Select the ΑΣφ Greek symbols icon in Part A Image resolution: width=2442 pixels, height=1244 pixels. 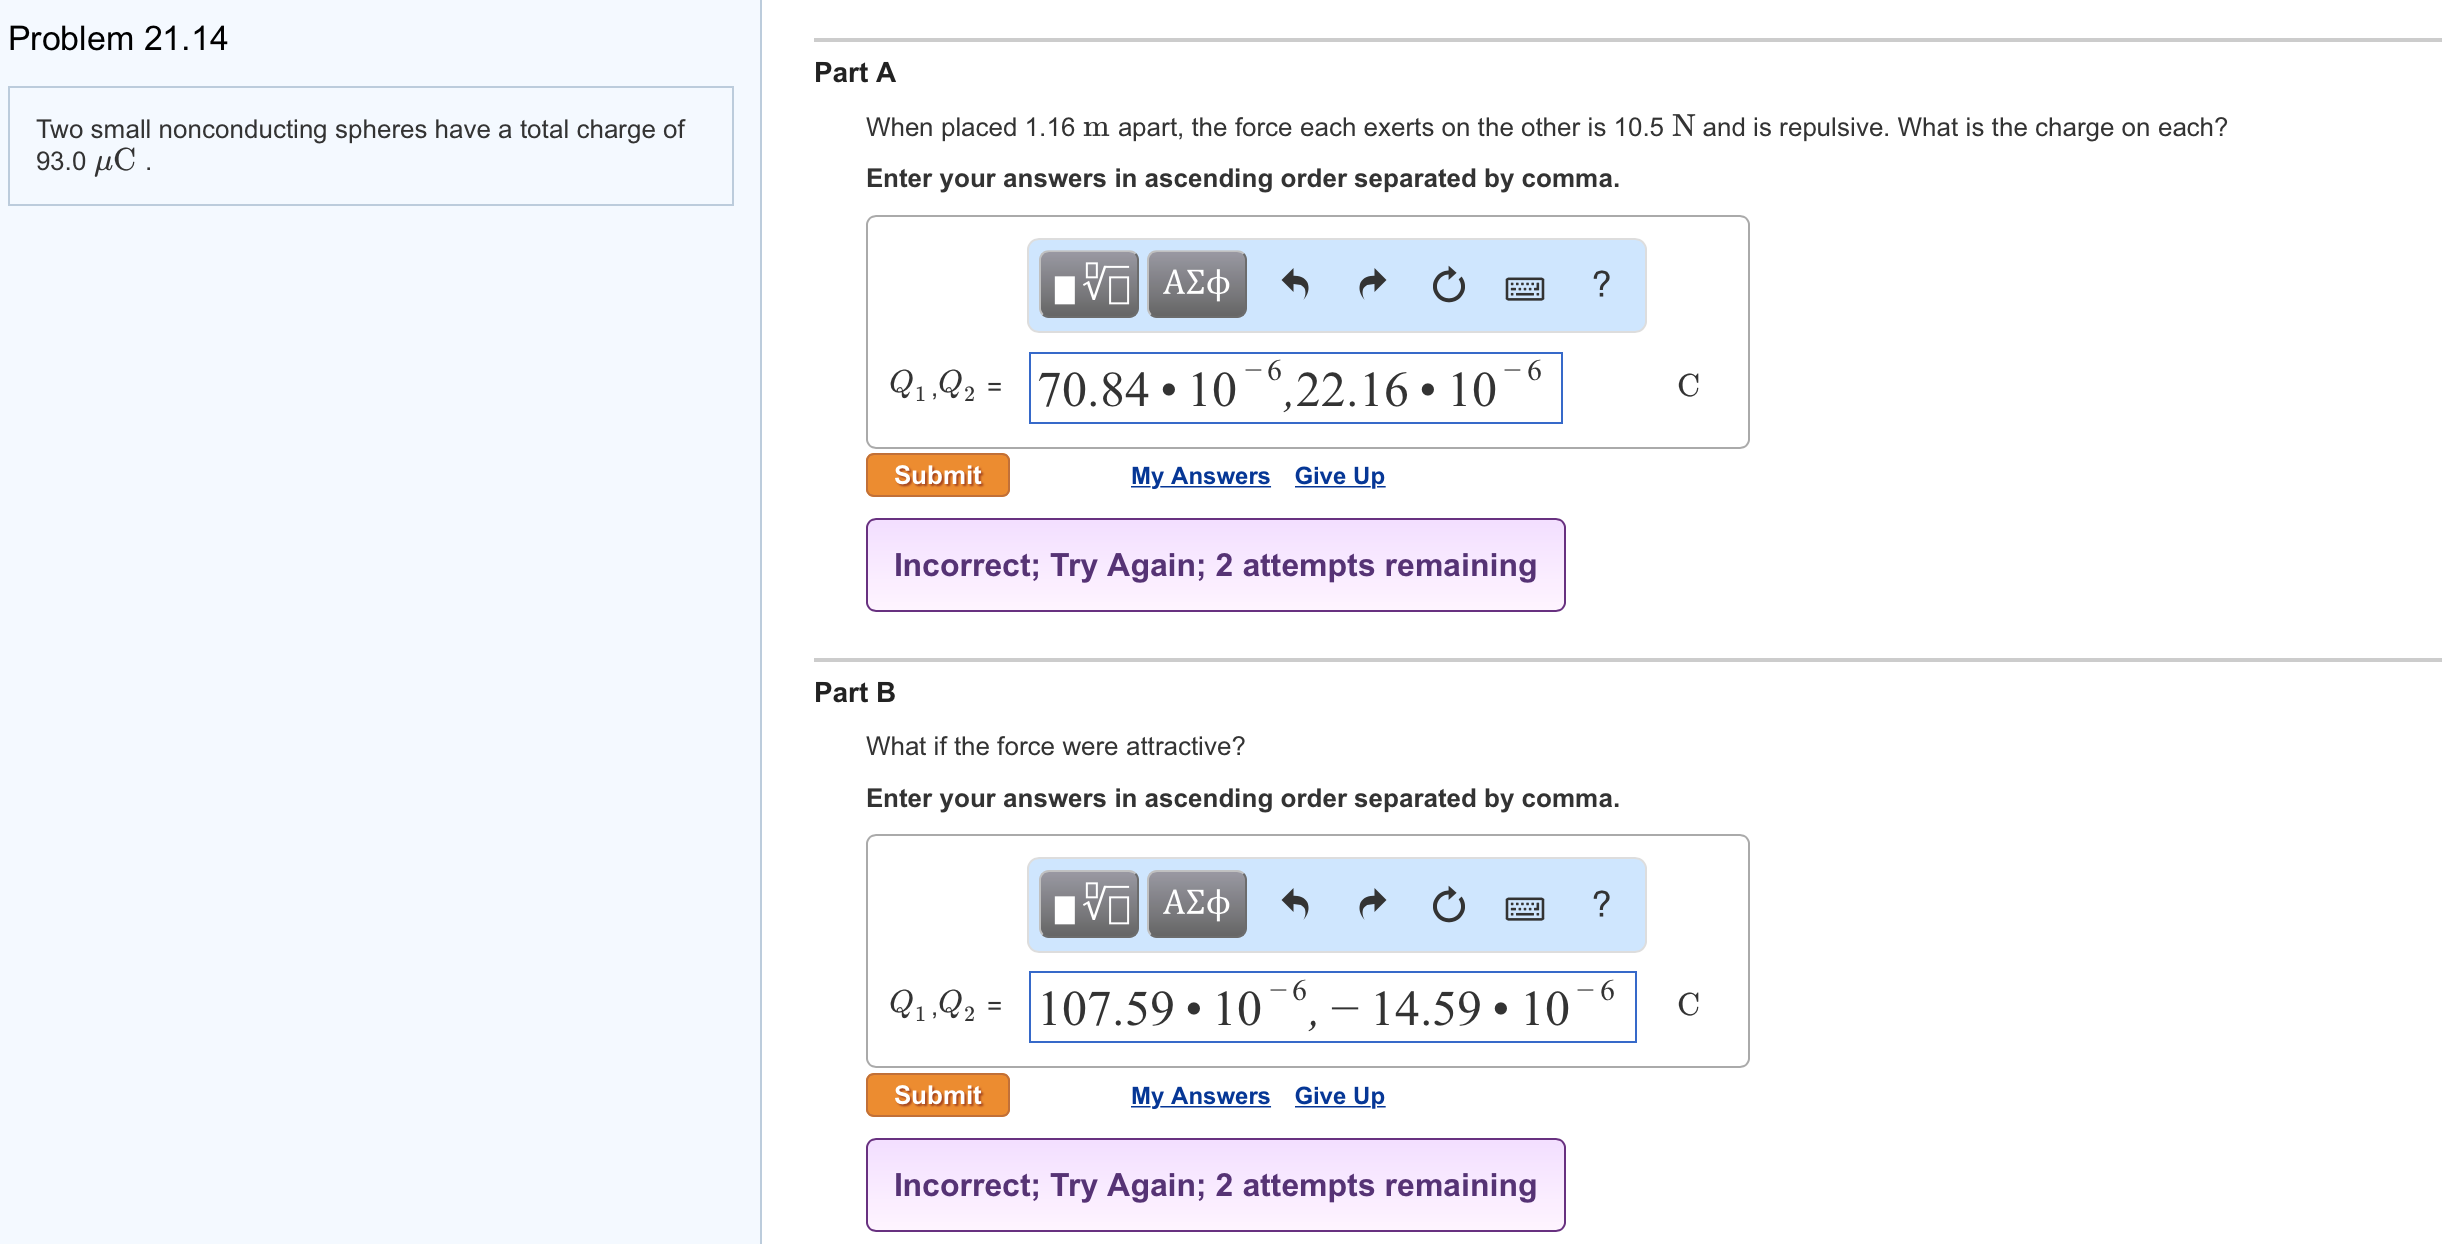[x=1195, y=285]
